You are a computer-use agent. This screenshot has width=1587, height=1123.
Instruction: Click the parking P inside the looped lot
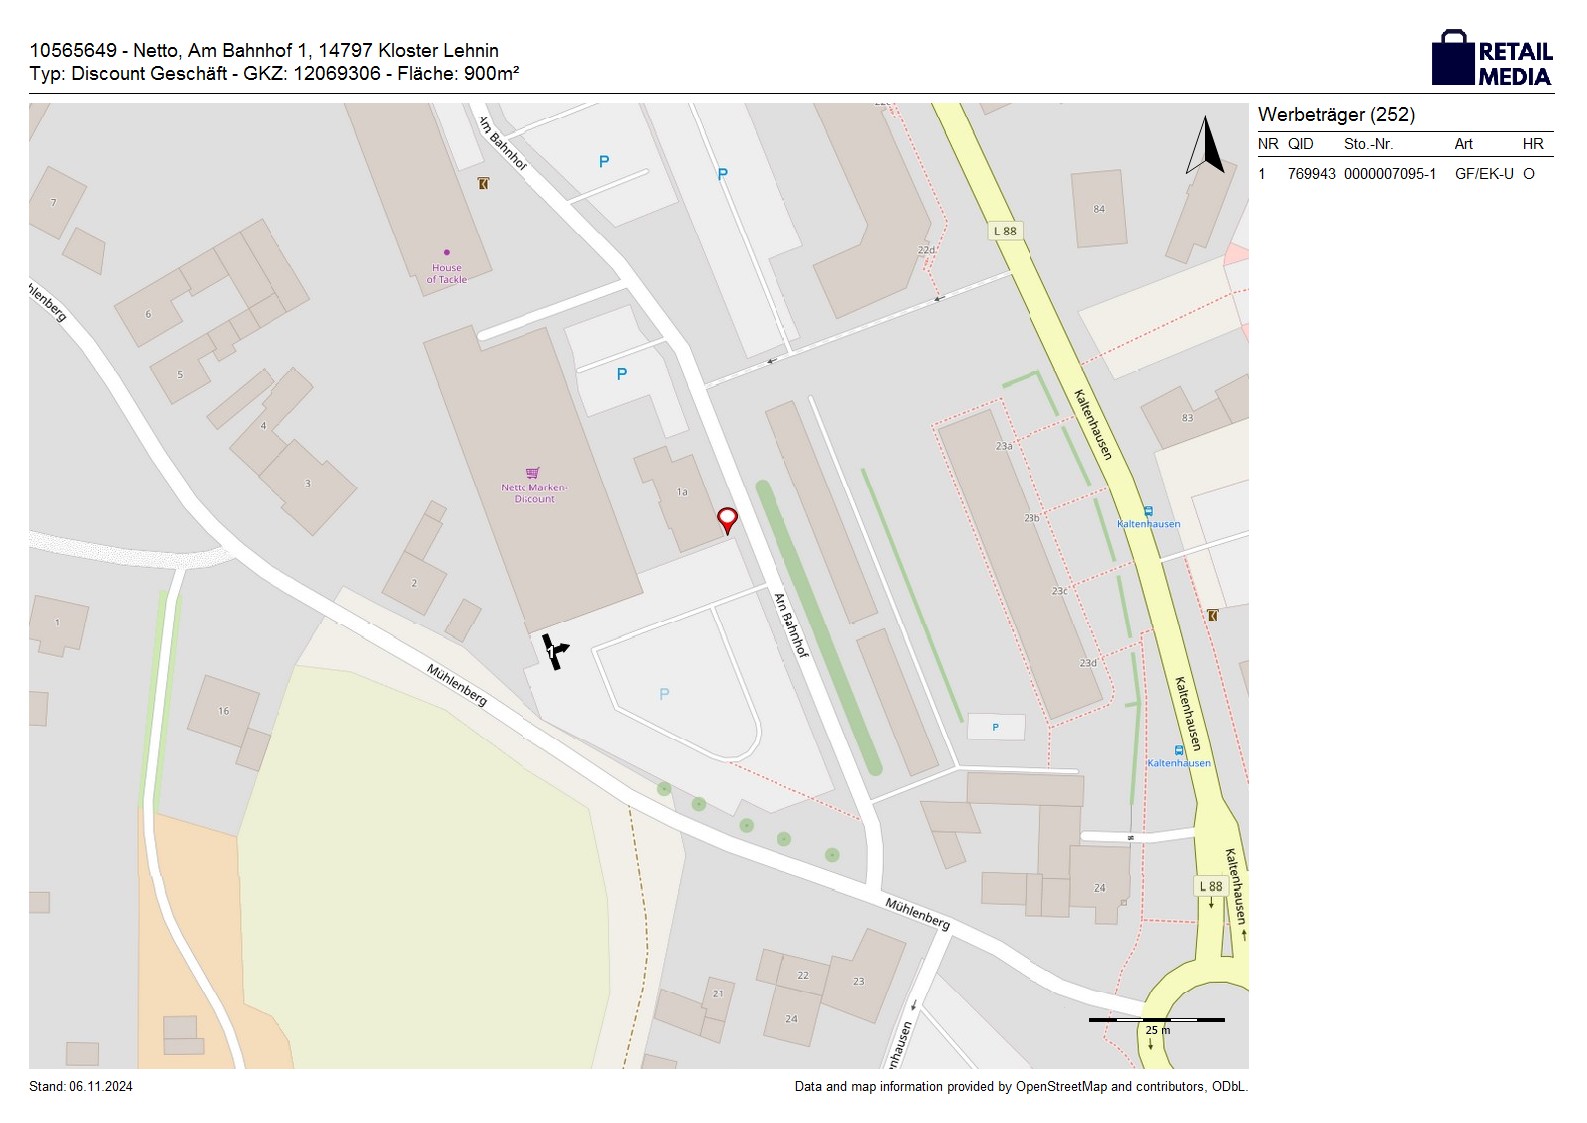[x=664, y=694]
